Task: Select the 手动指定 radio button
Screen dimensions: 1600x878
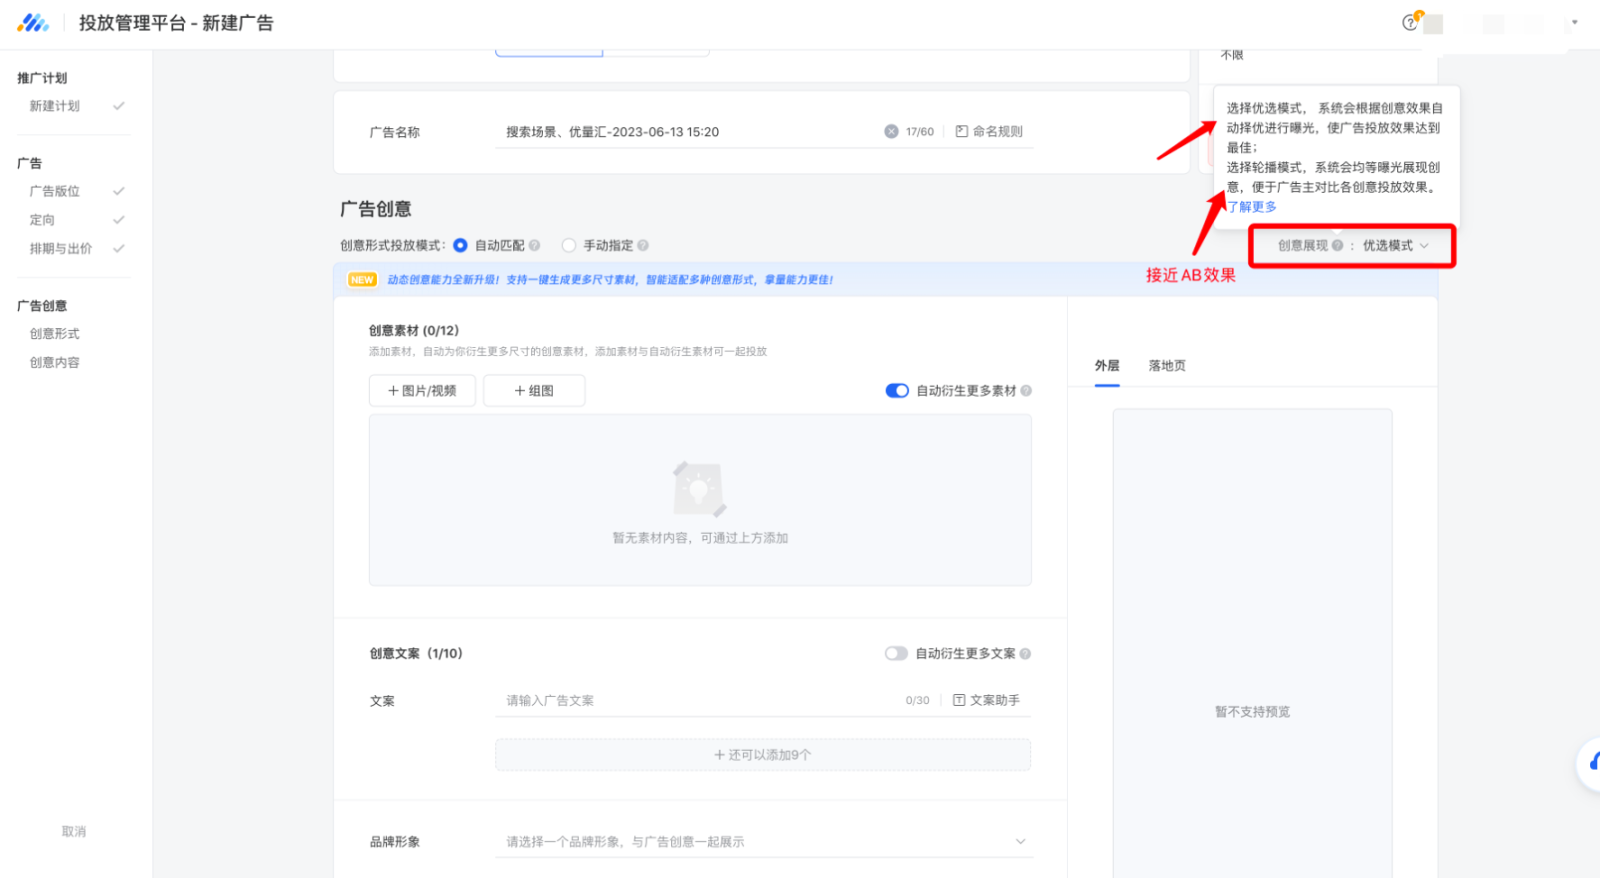Action: click(x=569, y=246)
